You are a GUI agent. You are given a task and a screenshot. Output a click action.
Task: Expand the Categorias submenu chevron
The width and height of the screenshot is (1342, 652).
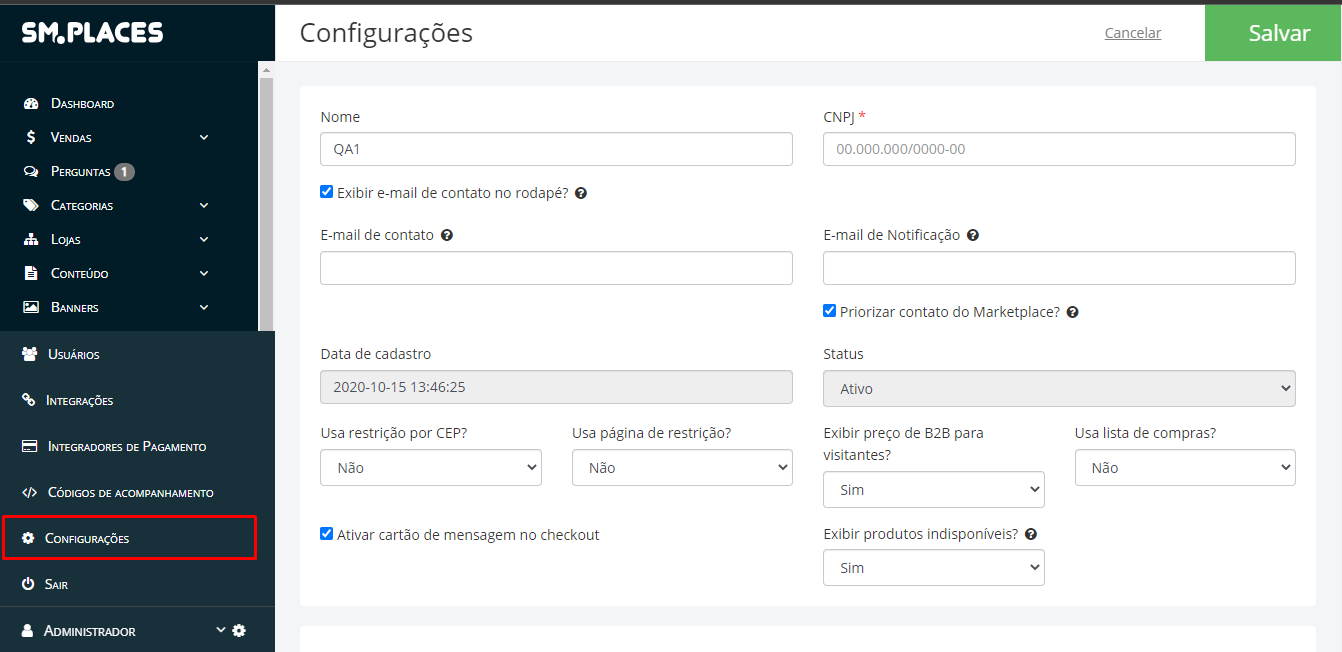click(x=204, y=206)
